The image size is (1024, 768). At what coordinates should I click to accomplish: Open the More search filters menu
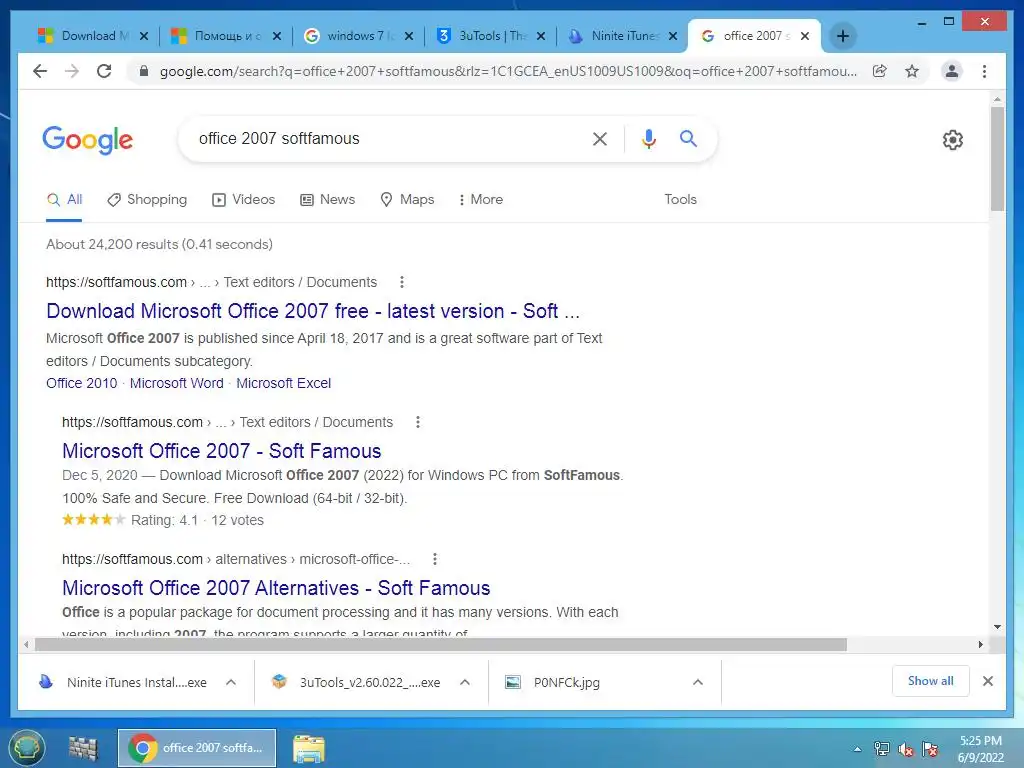pos(481,200)
